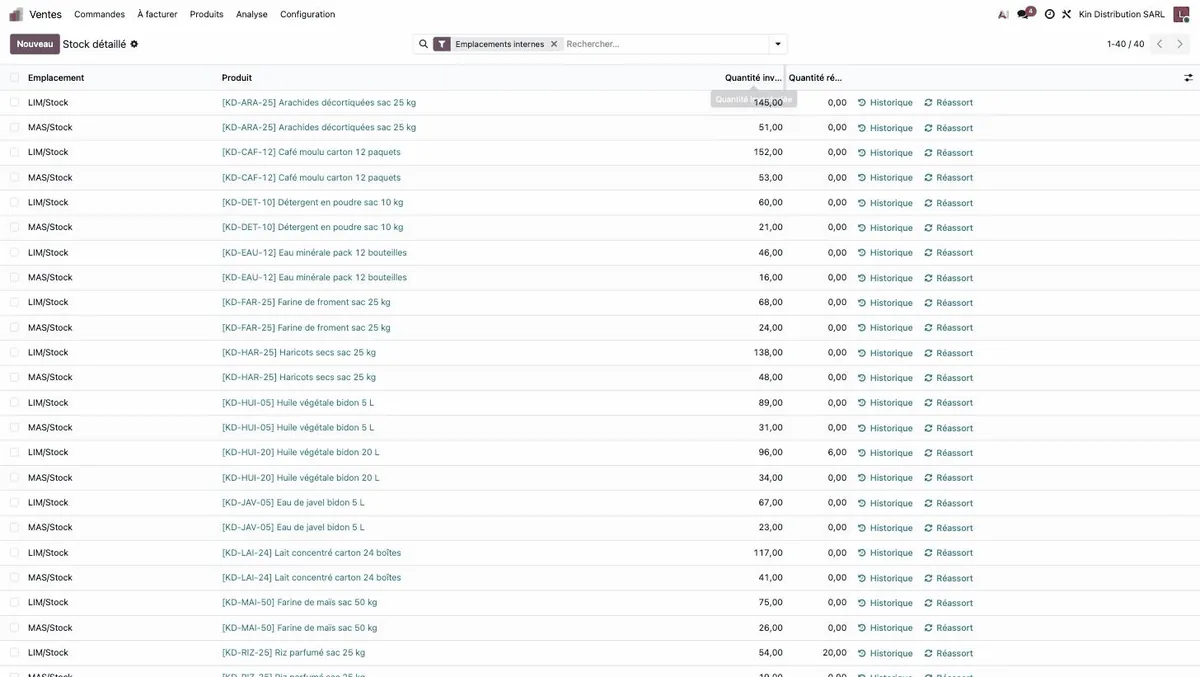Open the Kin Distribution SARL company switcher
The image size is (1200, 677).
(1122, 14)
